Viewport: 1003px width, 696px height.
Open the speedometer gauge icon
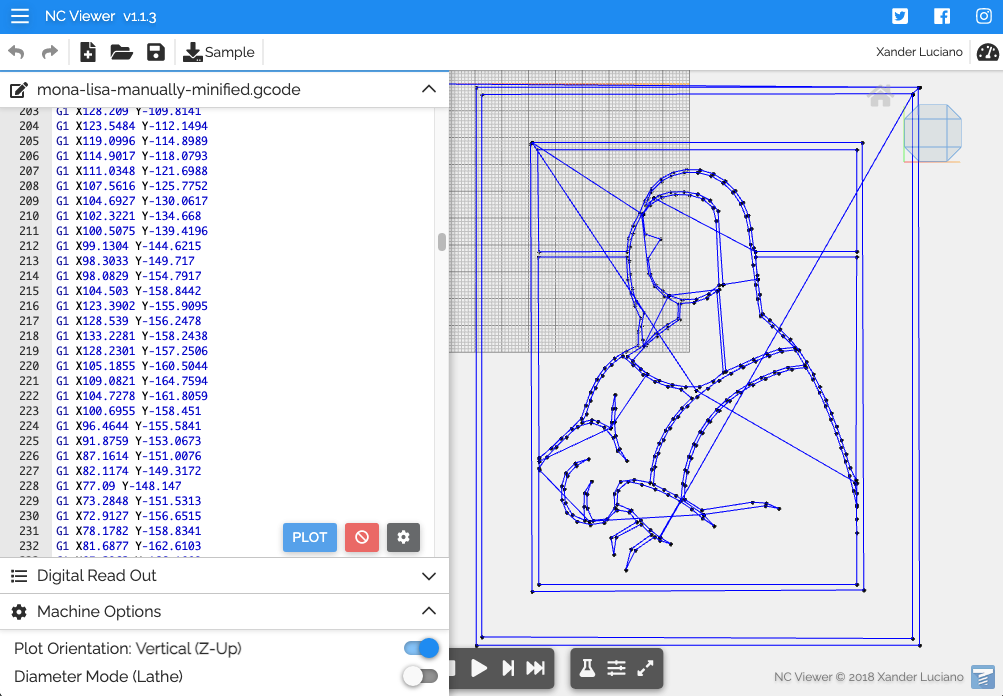(x=987, y=52)
